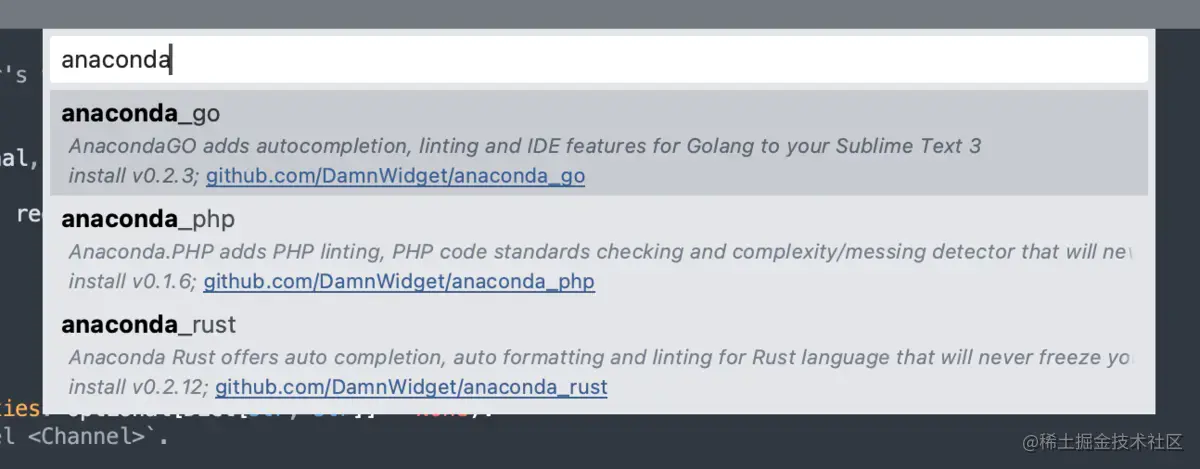Click the "install v0.2.3" version text

pyautogui.click(x=133, y=176)
